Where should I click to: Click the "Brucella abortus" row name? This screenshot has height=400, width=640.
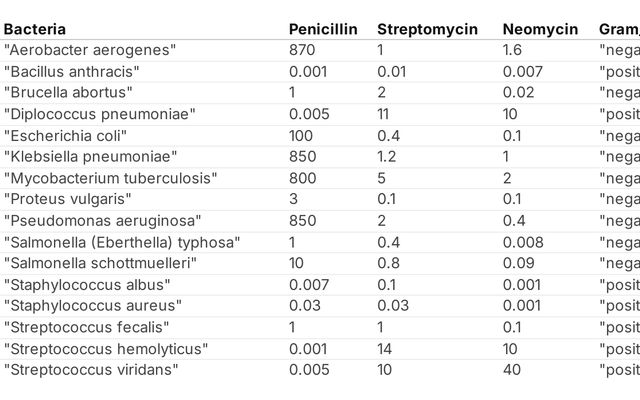coord(68,92)
